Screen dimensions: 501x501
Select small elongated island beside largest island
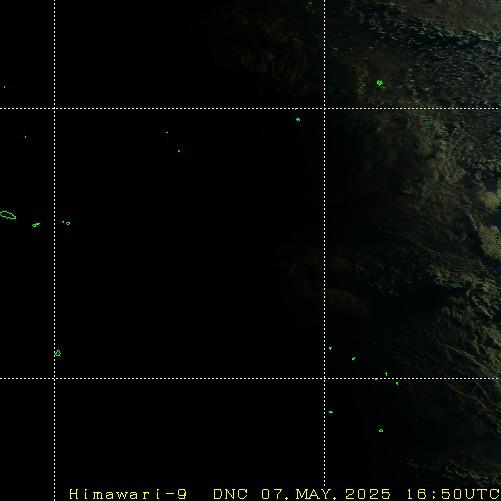click(36, 225)
